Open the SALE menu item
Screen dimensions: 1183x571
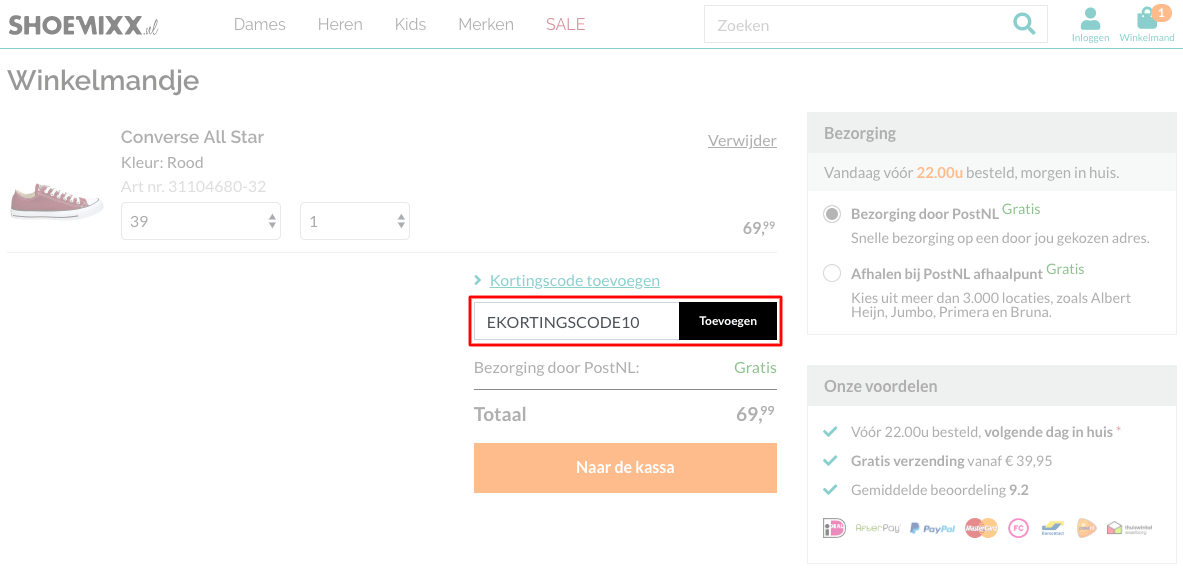point(565,24)
